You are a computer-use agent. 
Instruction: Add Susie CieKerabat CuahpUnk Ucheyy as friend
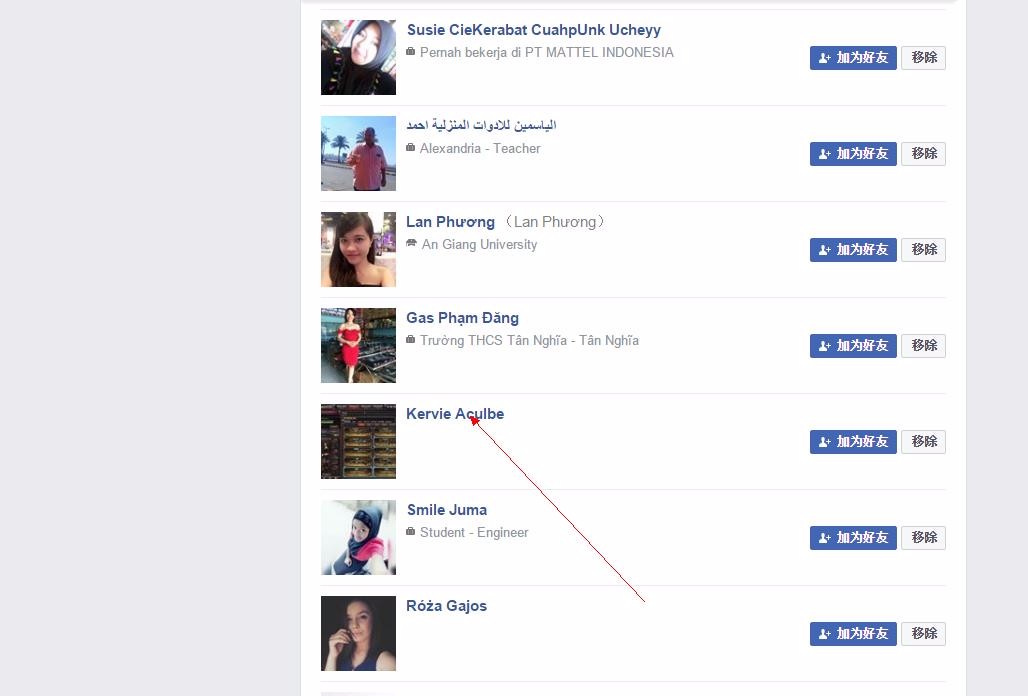pos(853,58)
